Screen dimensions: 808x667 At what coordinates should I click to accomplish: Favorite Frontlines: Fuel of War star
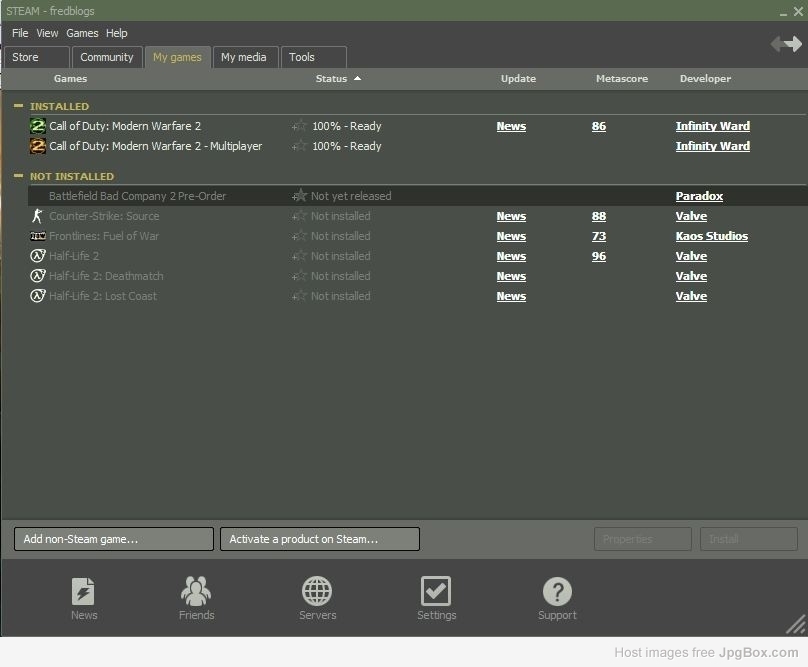coord(299,236)
